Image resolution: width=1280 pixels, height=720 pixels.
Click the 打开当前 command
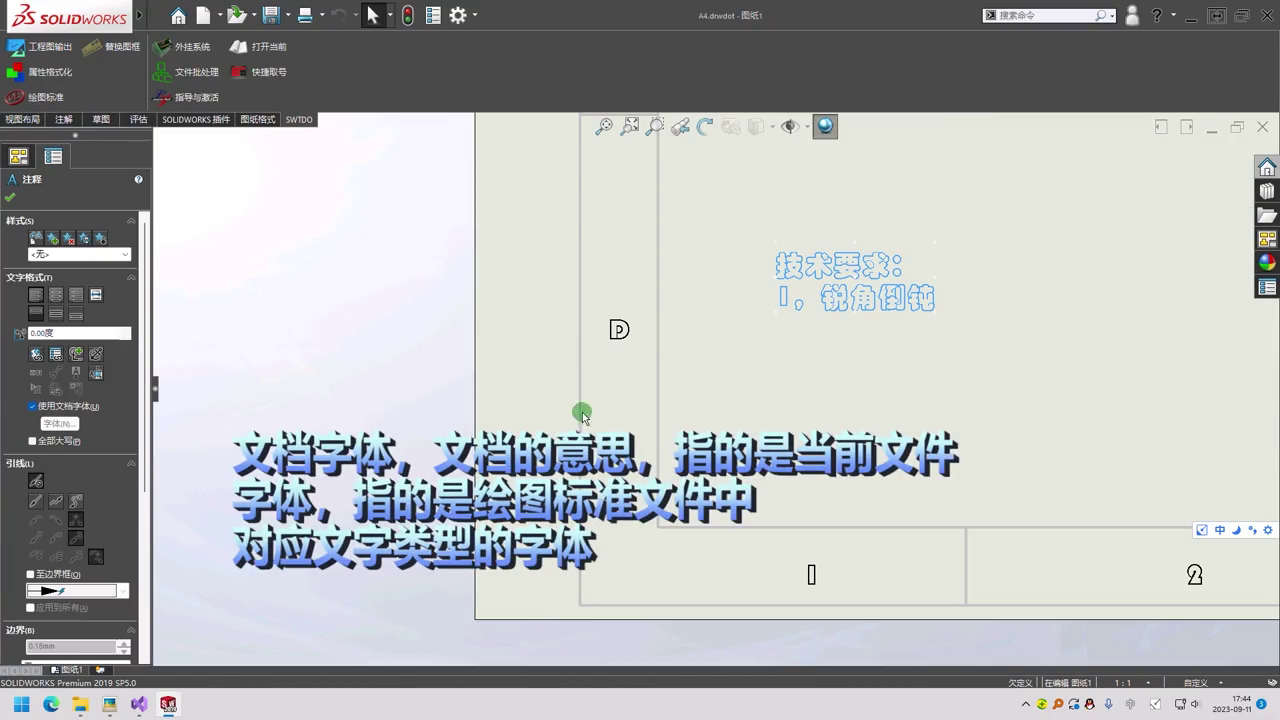tap(258, 47)
